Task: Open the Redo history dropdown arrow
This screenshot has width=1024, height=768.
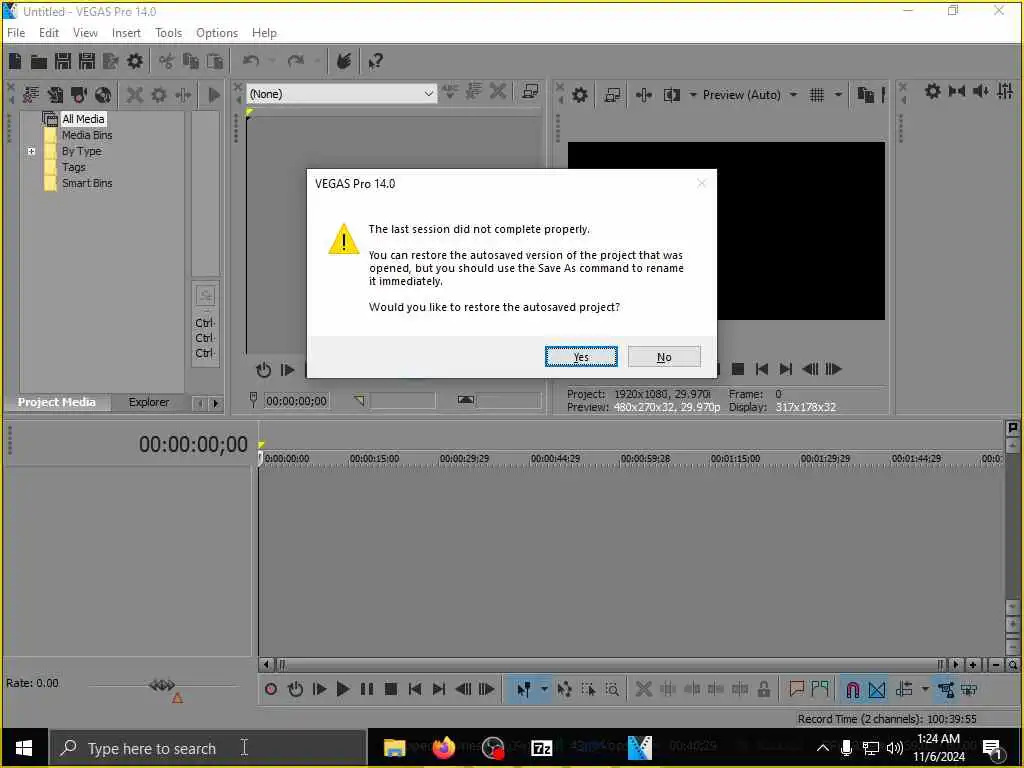Action: click(317, 61)
